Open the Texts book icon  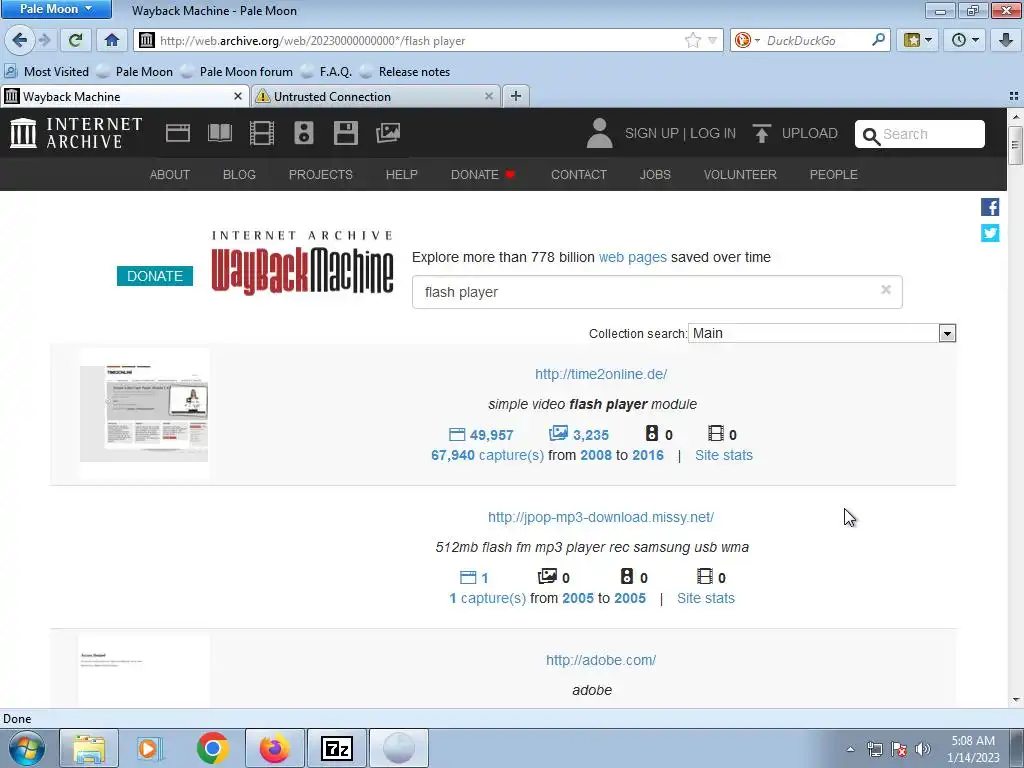[x=219, y=133]
